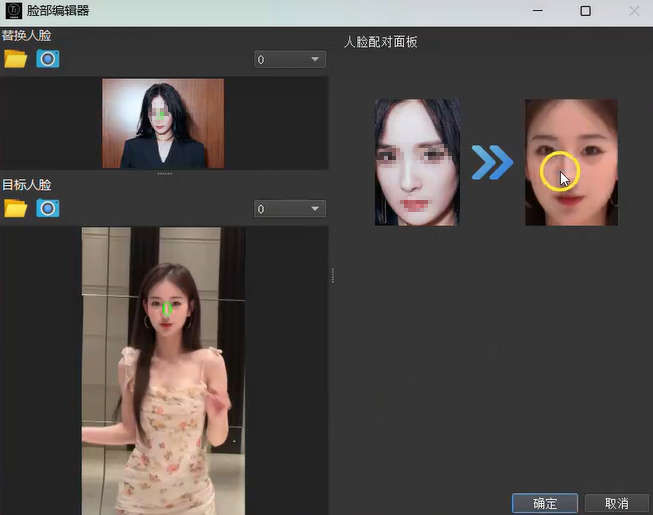The width and height of the screenshot is (653, 515).
Task: Click the 脸部编辑器 app icon in title bar
Action: [14, 11]
